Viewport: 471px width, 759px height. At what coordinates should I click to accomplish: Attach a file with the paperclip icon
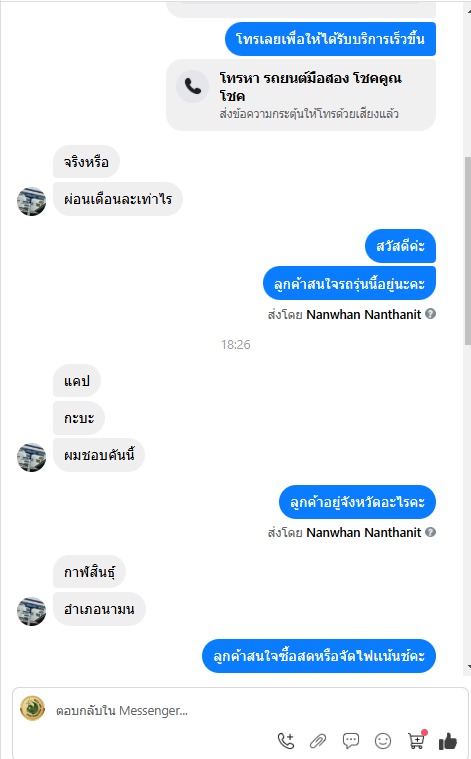coord(318,741)
